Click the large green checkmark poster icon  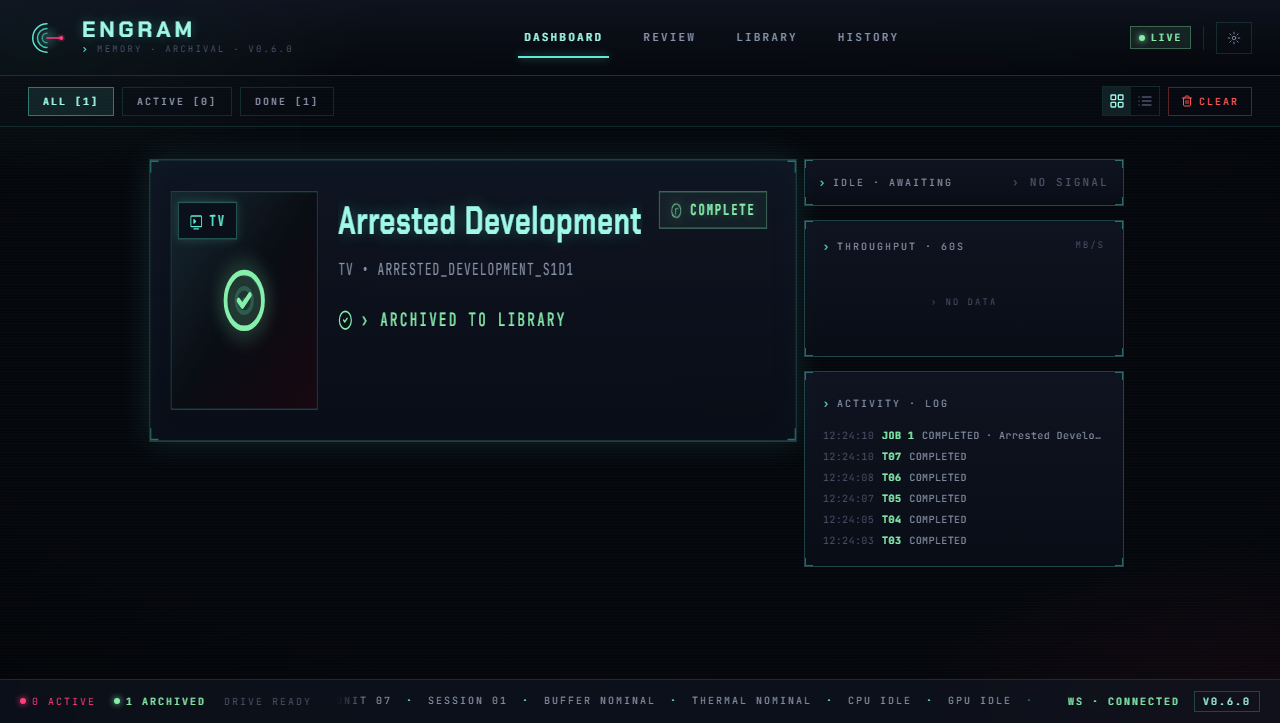click(x=244, y=300)
